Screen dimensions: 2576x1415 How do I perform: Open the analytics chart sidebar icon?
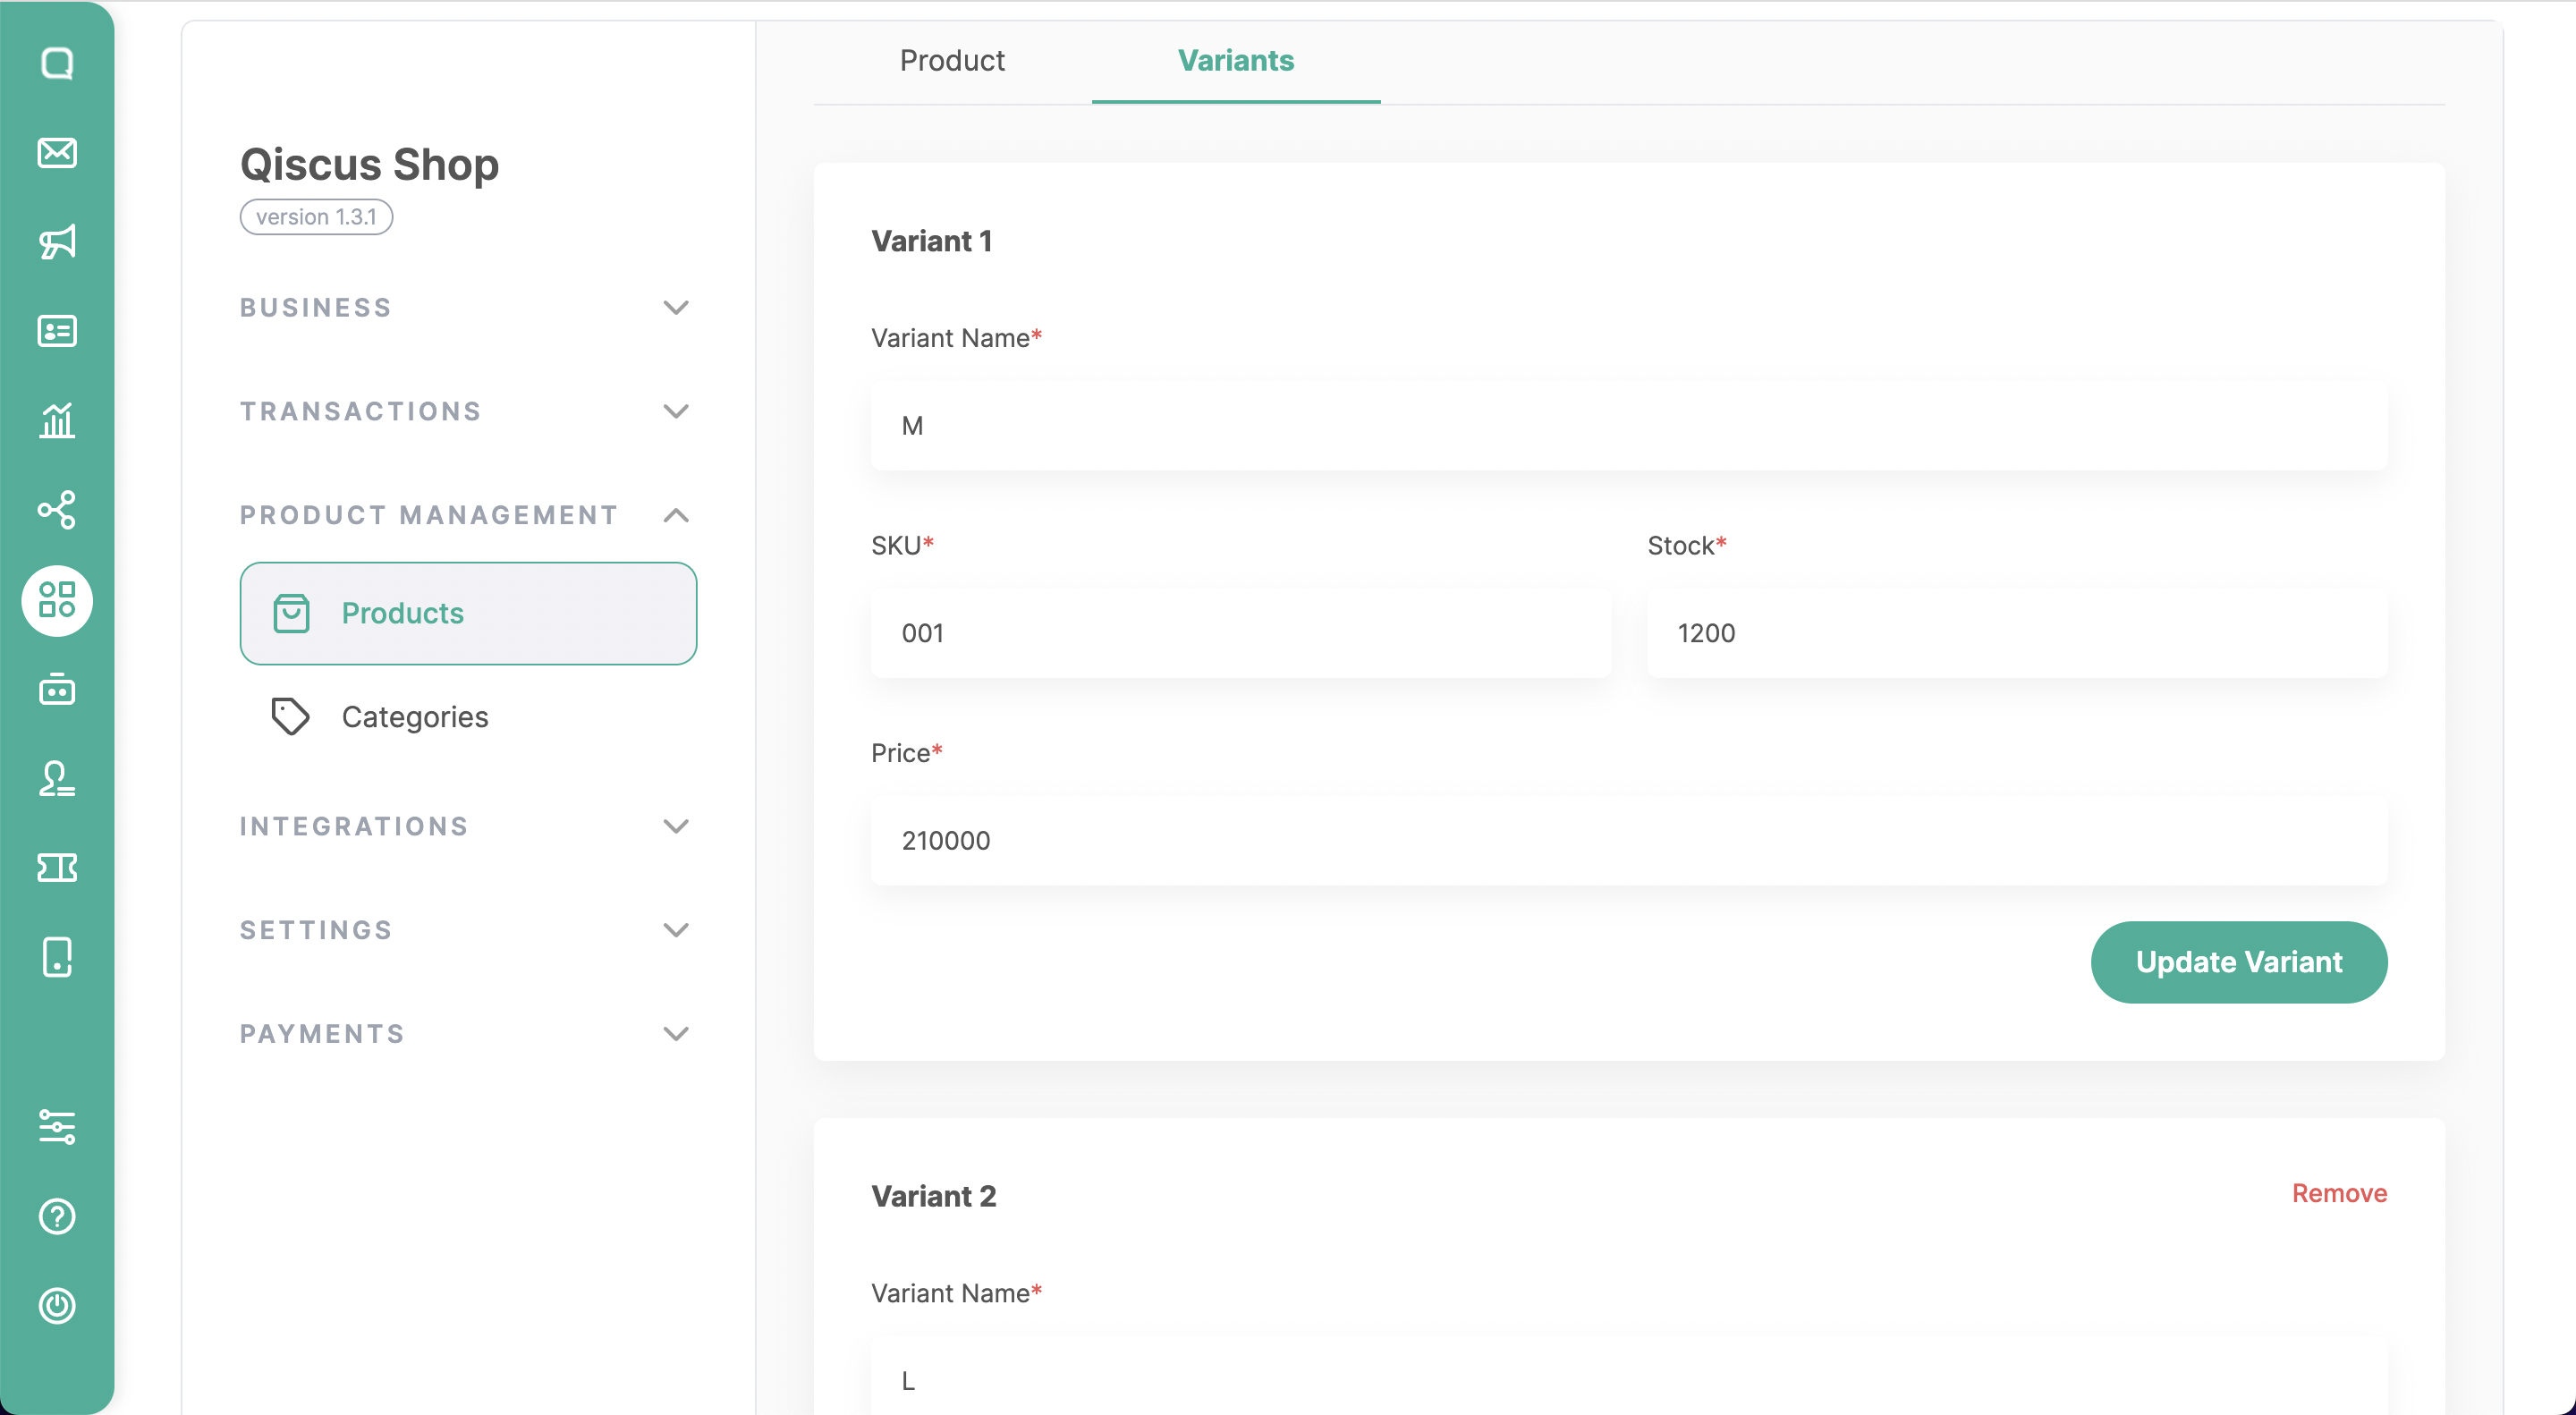tap(57, 420)
